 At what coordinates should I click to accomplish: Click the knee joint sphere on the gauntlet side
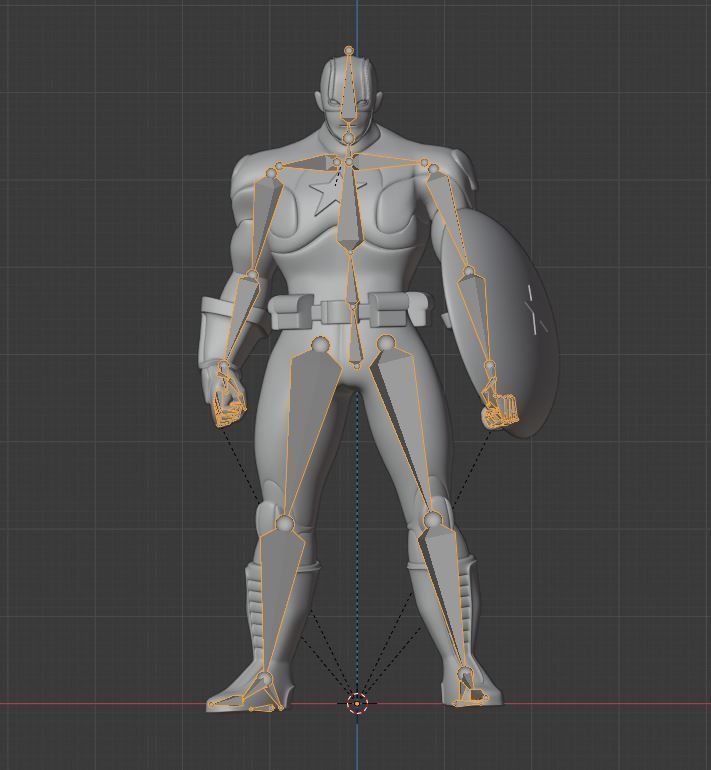coord(284,523)
